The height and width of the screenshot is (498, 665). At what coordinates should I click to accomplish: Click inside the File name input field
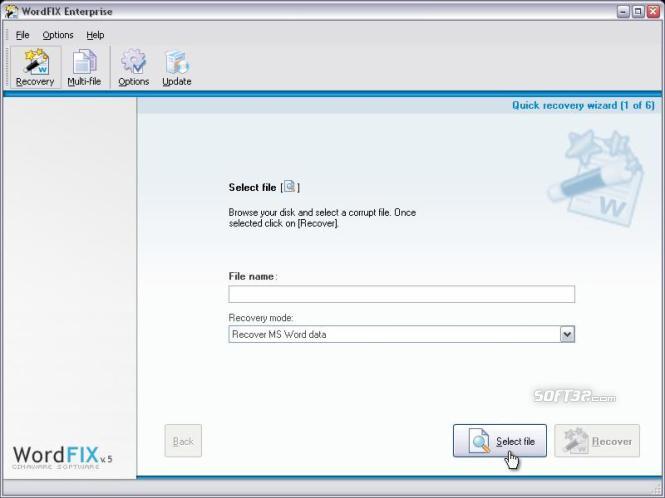pos(402,294)
